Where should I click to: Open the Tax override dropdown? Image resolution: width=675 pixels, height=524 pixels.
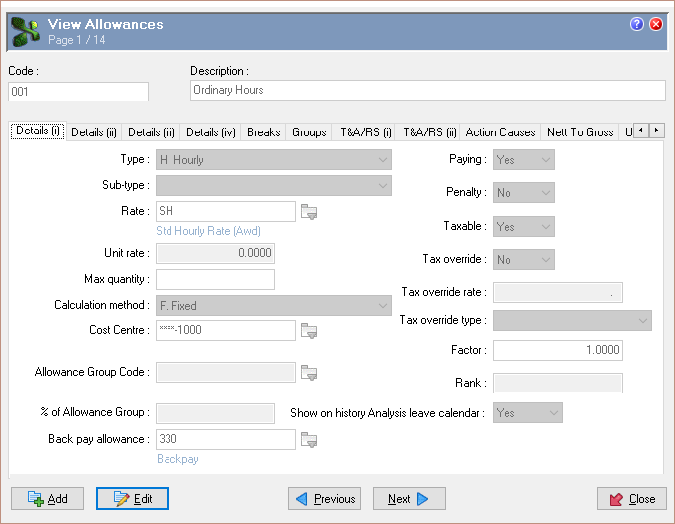point(523,260)
